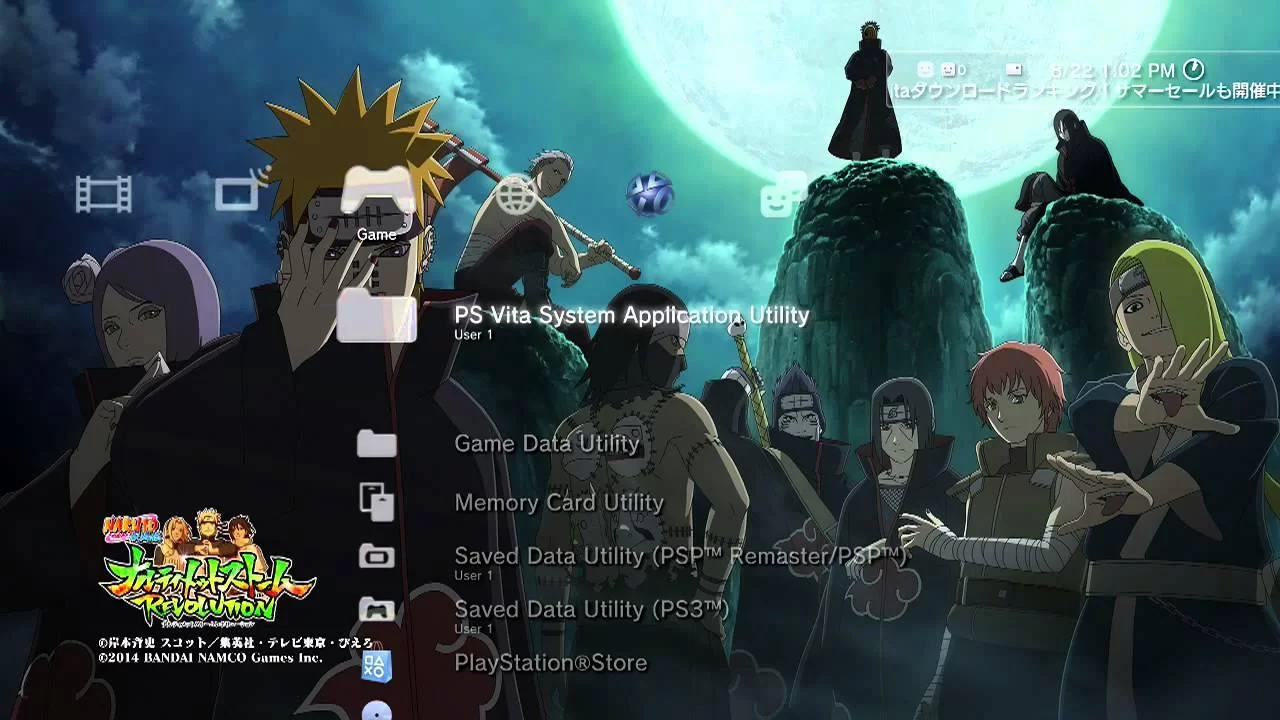Select "Saved Data Utility (PSP Remaster/PSP)" text
1280x720 pixels.
pyautogui.click(x=681, y=556)
